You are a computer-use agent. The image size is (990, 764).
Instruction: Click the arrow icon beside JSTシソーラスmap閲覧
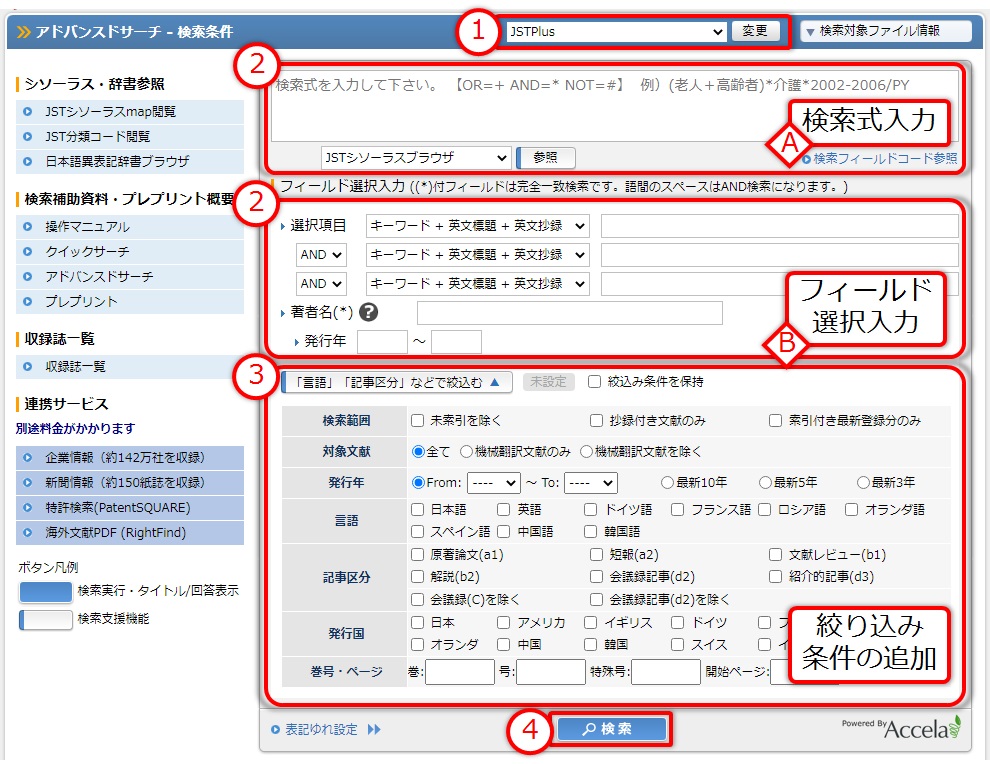coord(27,112)
